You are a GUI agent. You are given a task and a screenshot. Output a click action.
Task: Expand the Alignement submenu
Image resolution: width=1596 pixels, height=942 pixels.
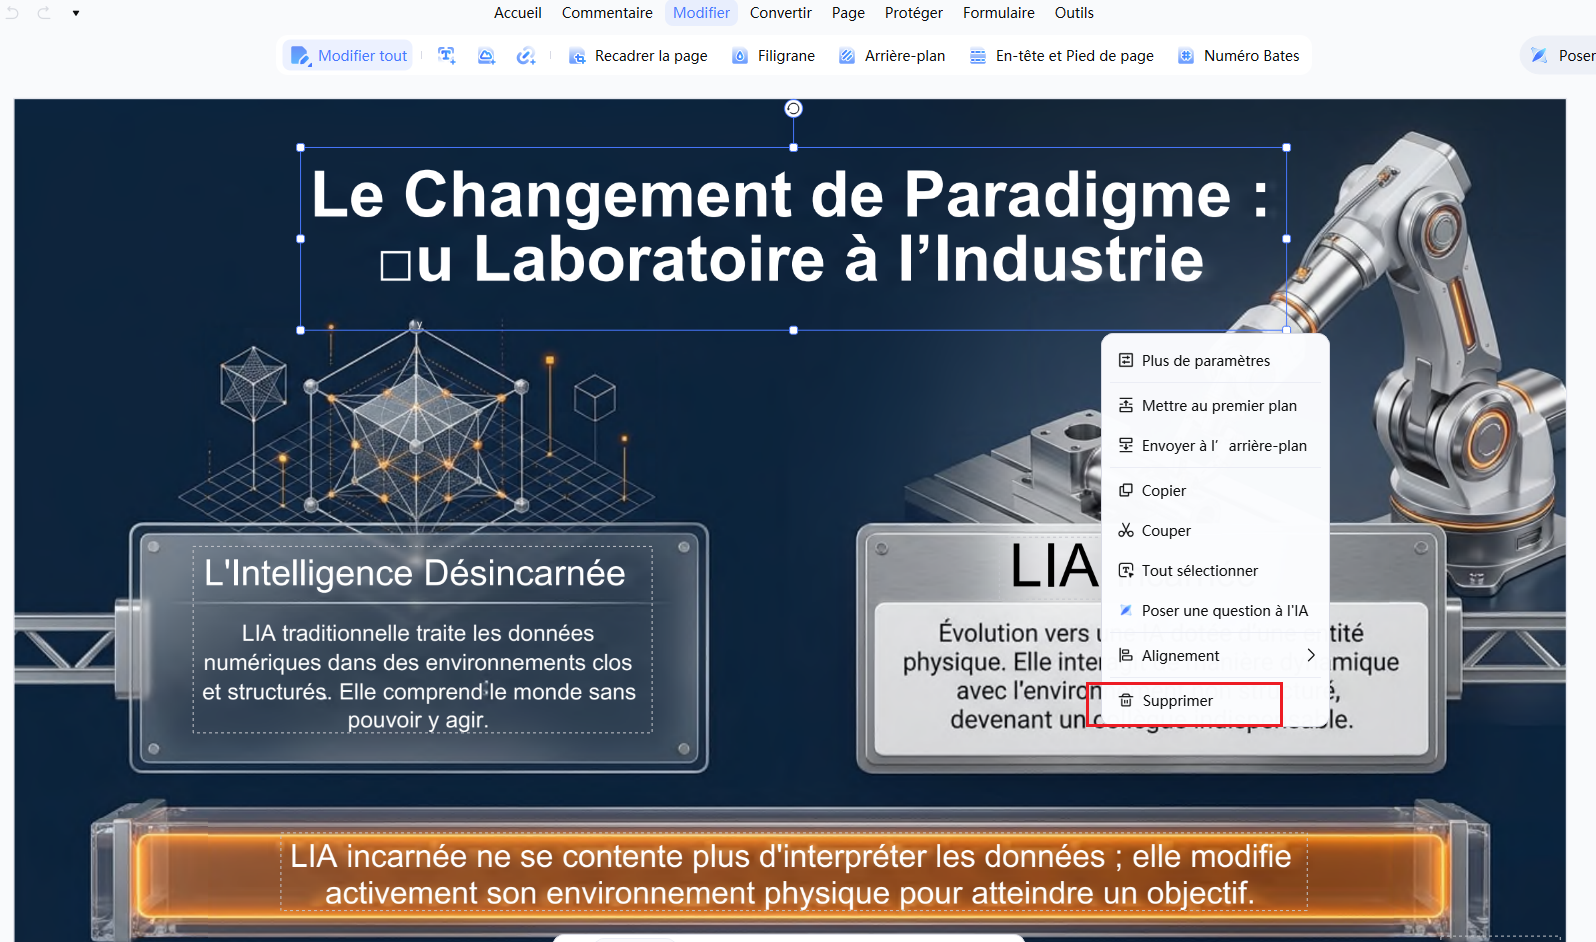[1215, 656]
